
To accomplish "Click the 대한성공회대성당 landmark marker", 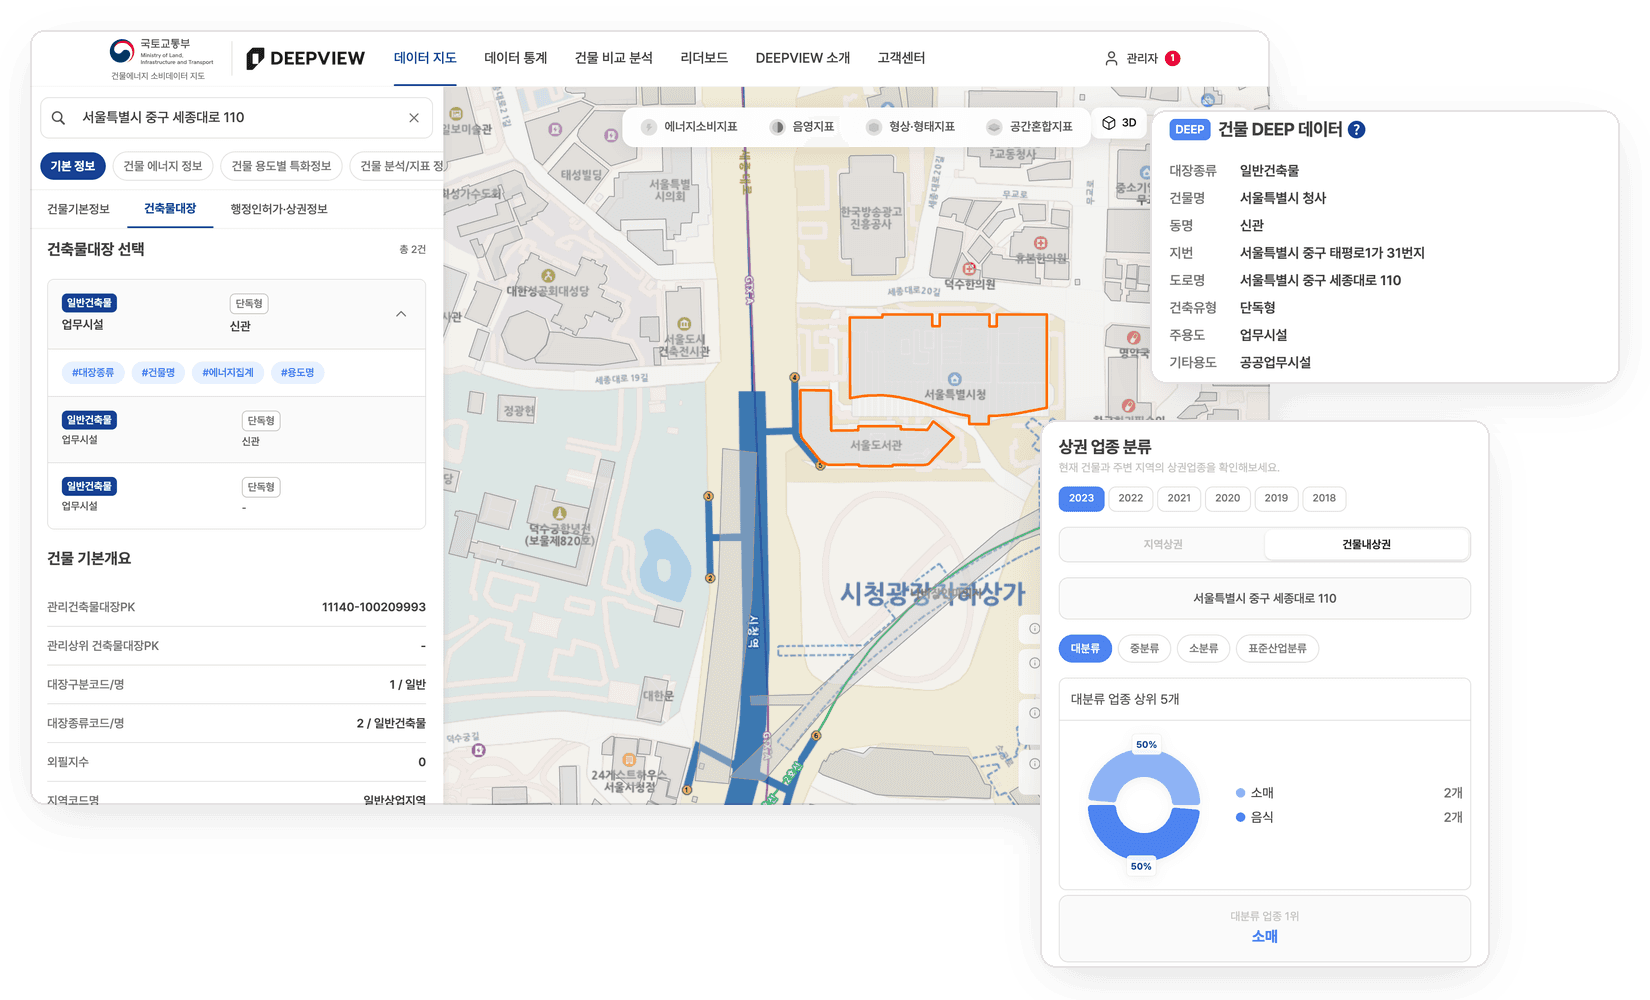I will tap(548, 275).
